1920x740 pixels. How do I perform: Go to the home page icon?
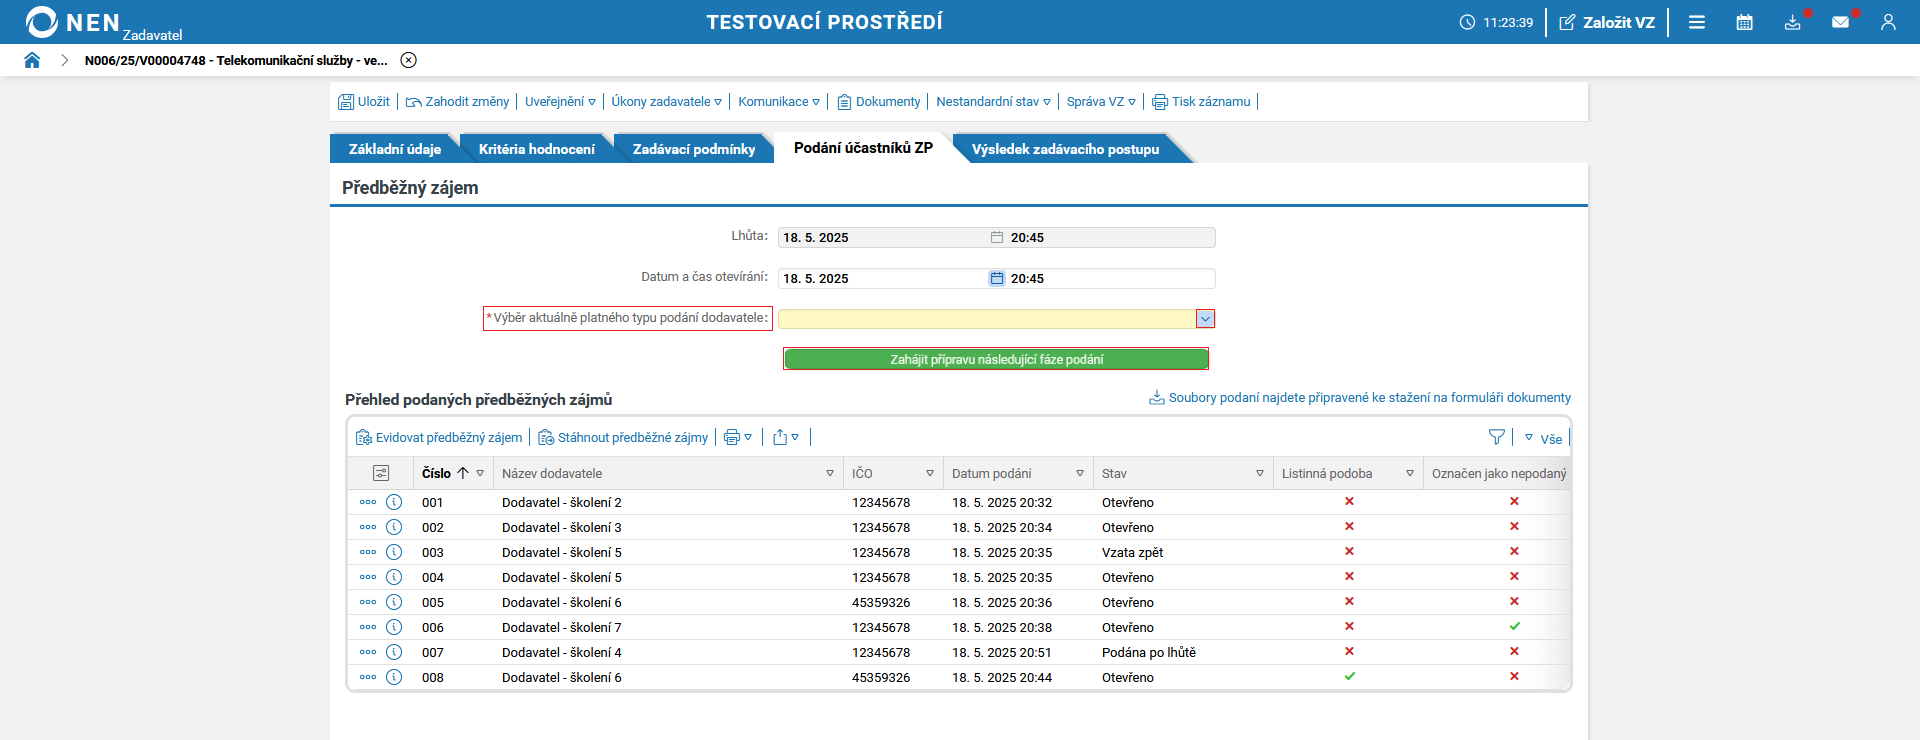[x=32, y=60]
